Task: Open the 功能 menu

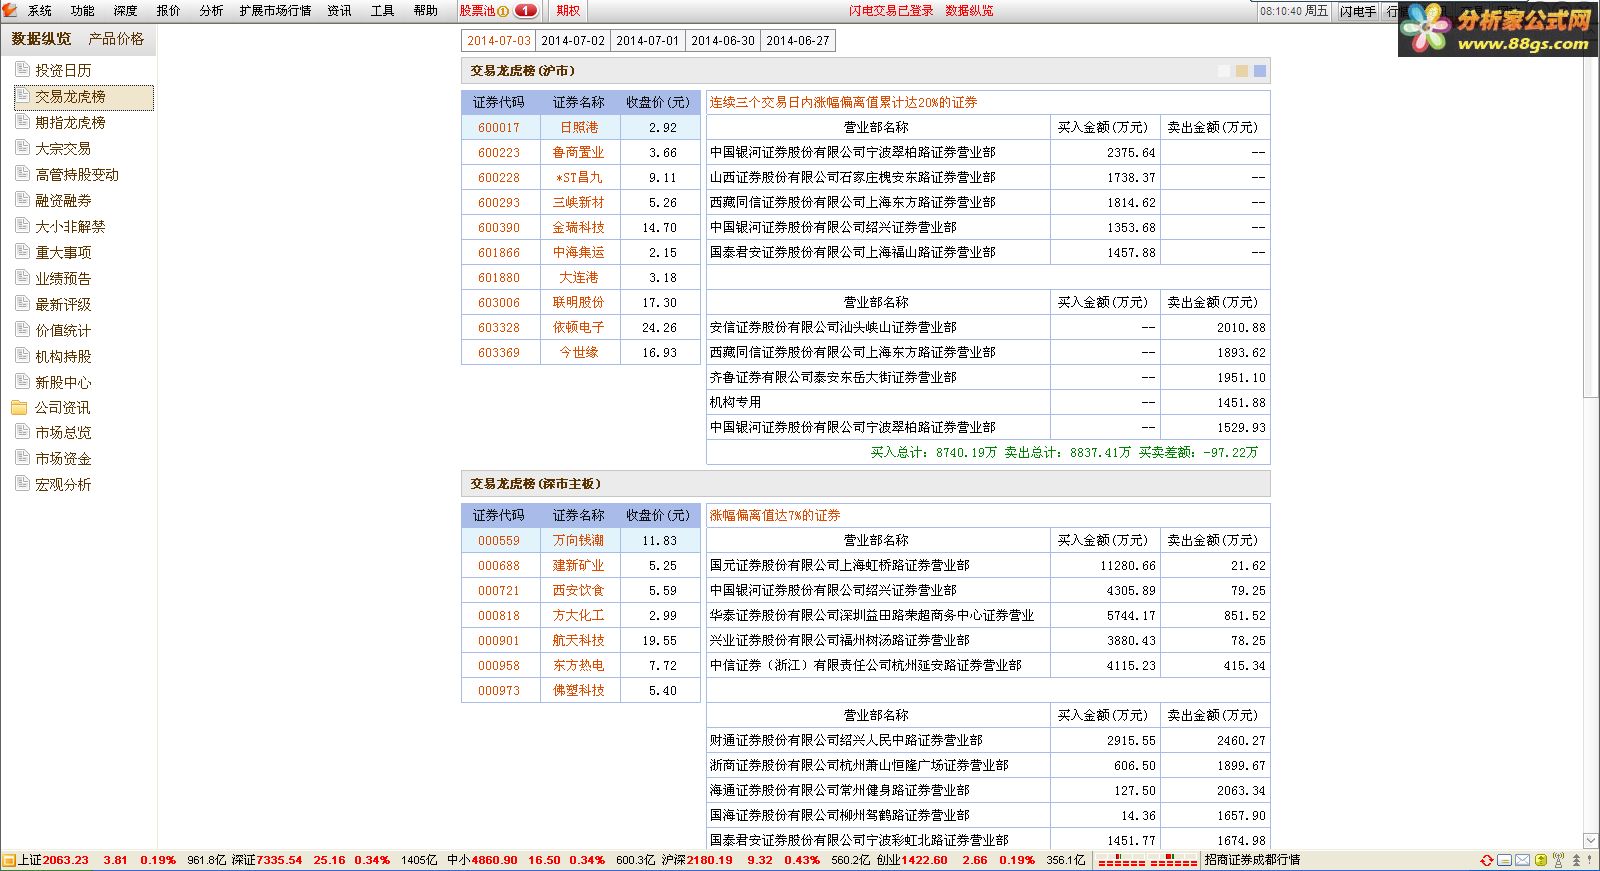Action: [x=83, y=11]
